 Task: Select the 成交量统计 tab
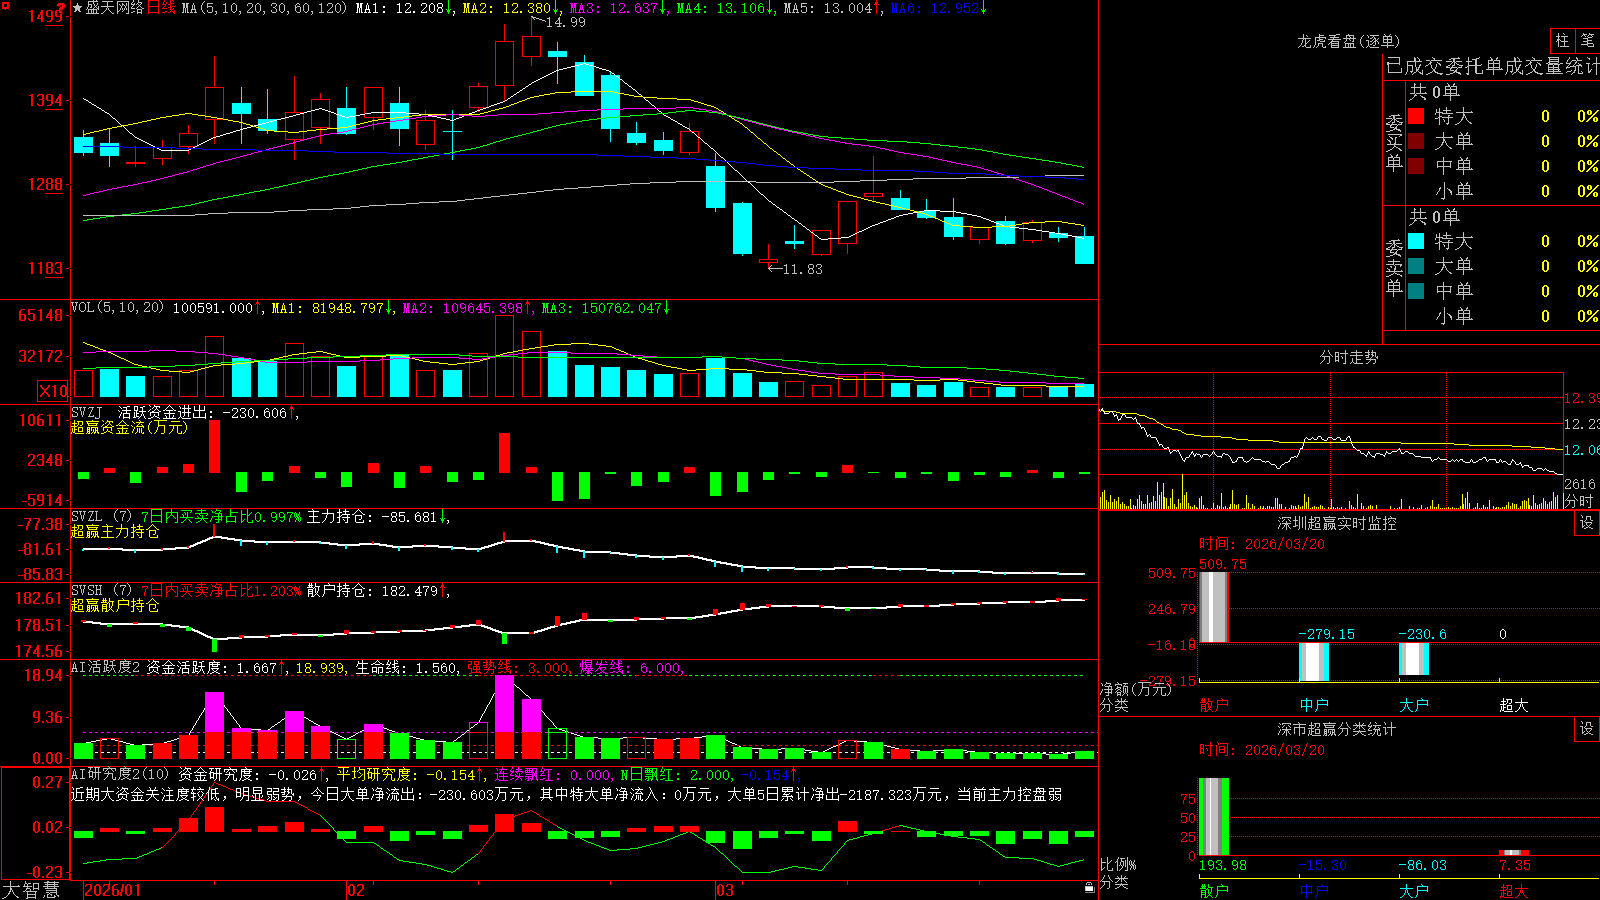[x=1552, y=66]
